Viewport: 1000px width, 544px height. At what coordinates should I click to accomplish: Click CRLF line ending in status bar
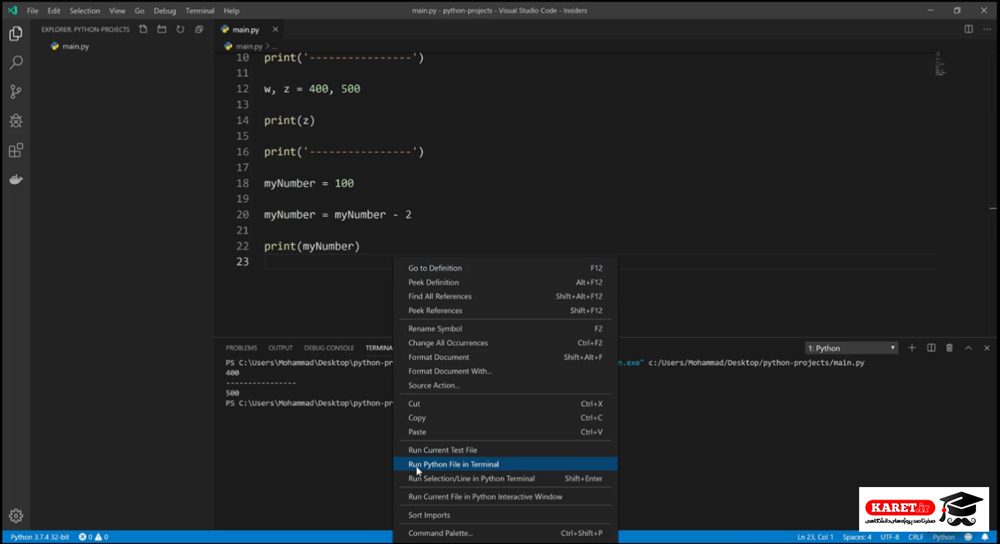[915, 537]
